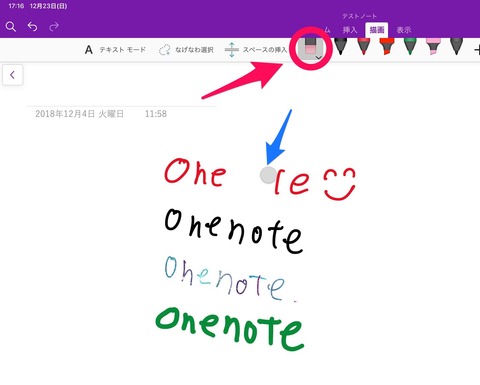Image resolution: width=480 pixels, height=385 pixels.
Task: Tap the red smiley face drawing
Action: point(340,184)
